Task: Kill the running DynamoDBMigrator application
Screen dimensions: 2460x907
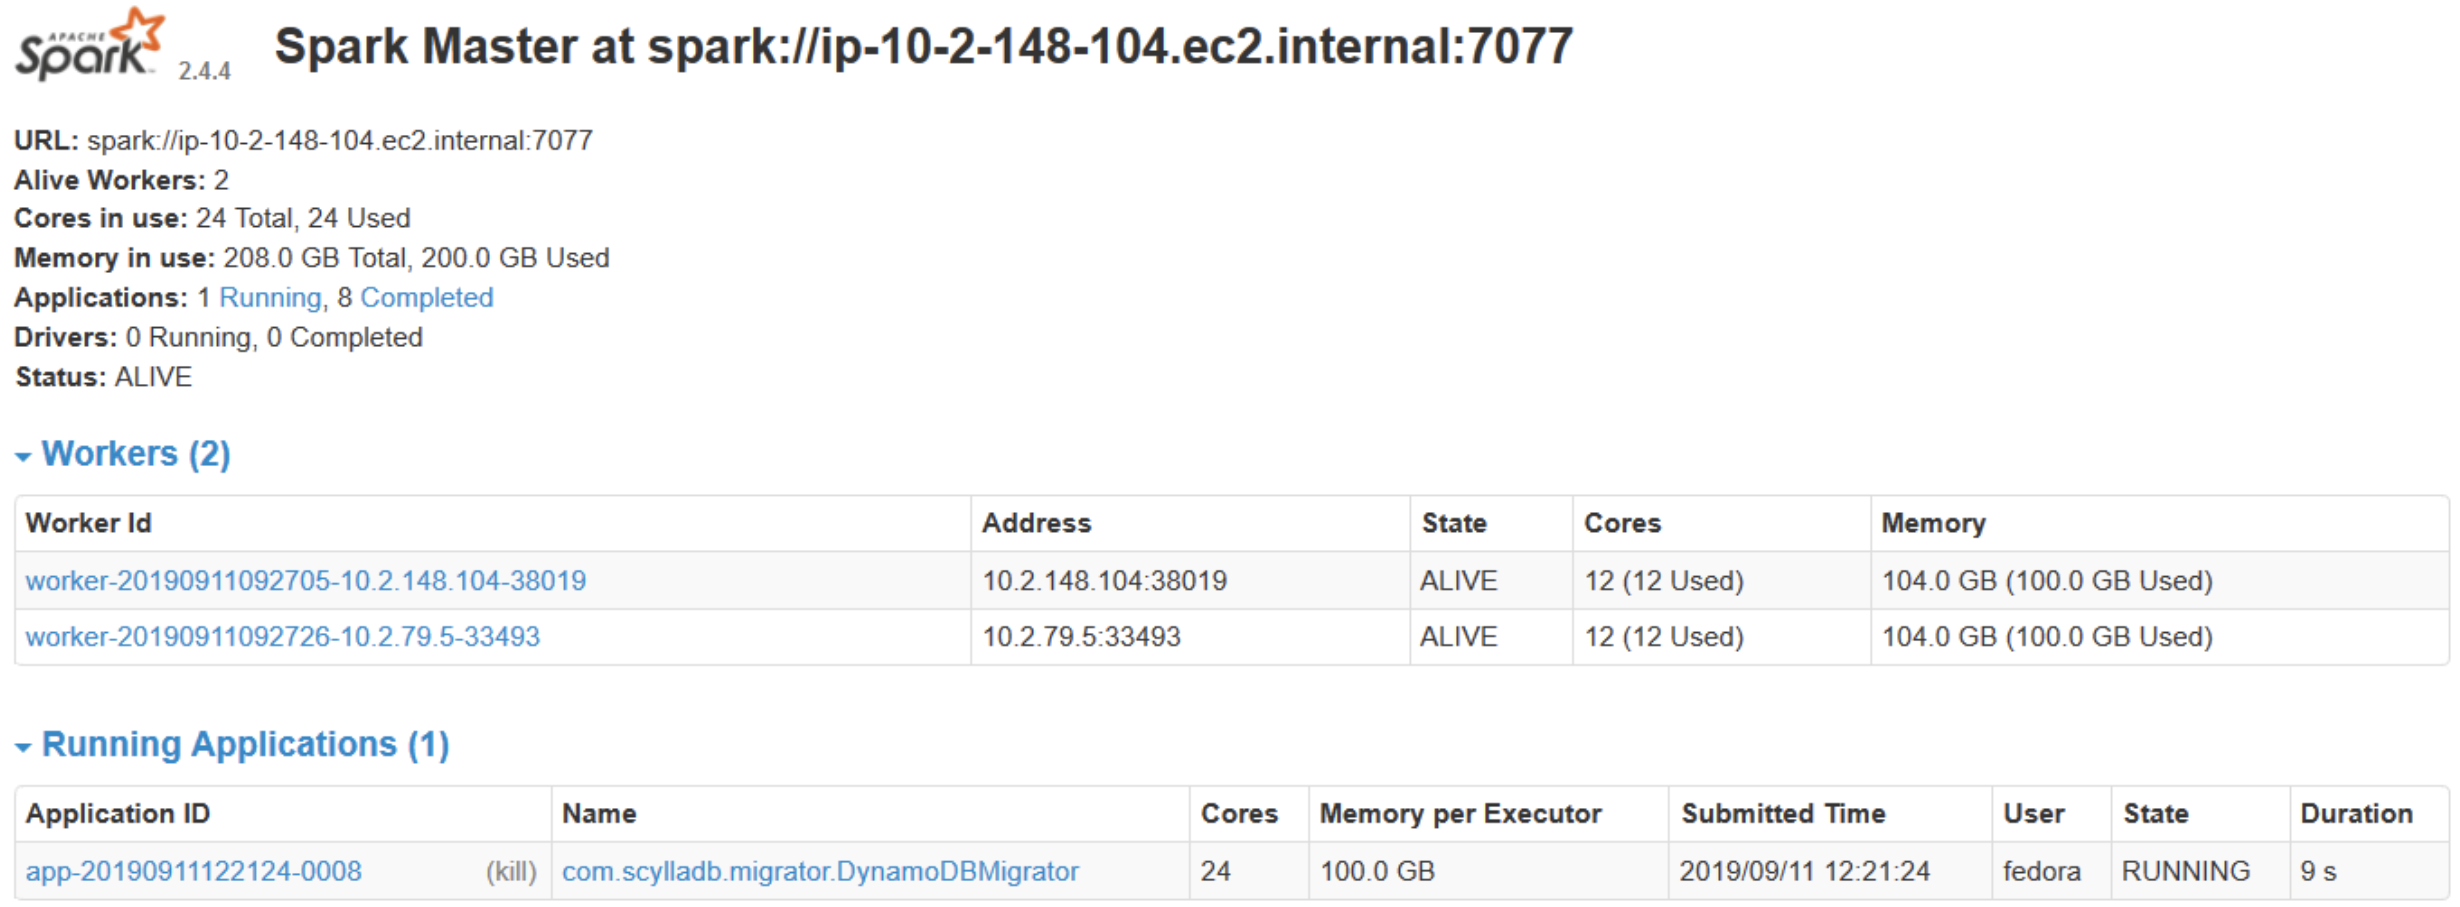Action: point(511,872)
